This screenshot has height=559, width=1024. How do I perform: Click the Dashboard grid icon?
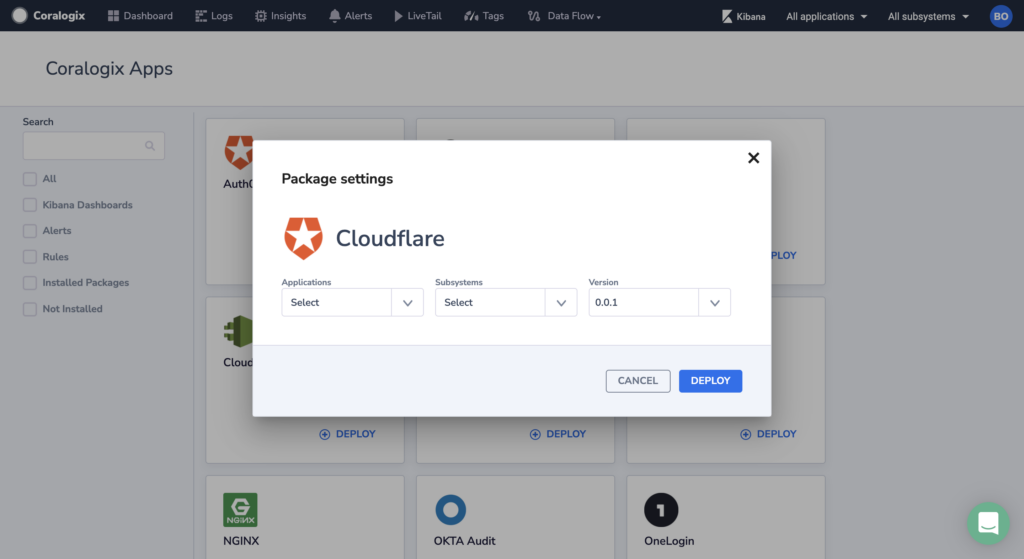[x=113, y=16]
